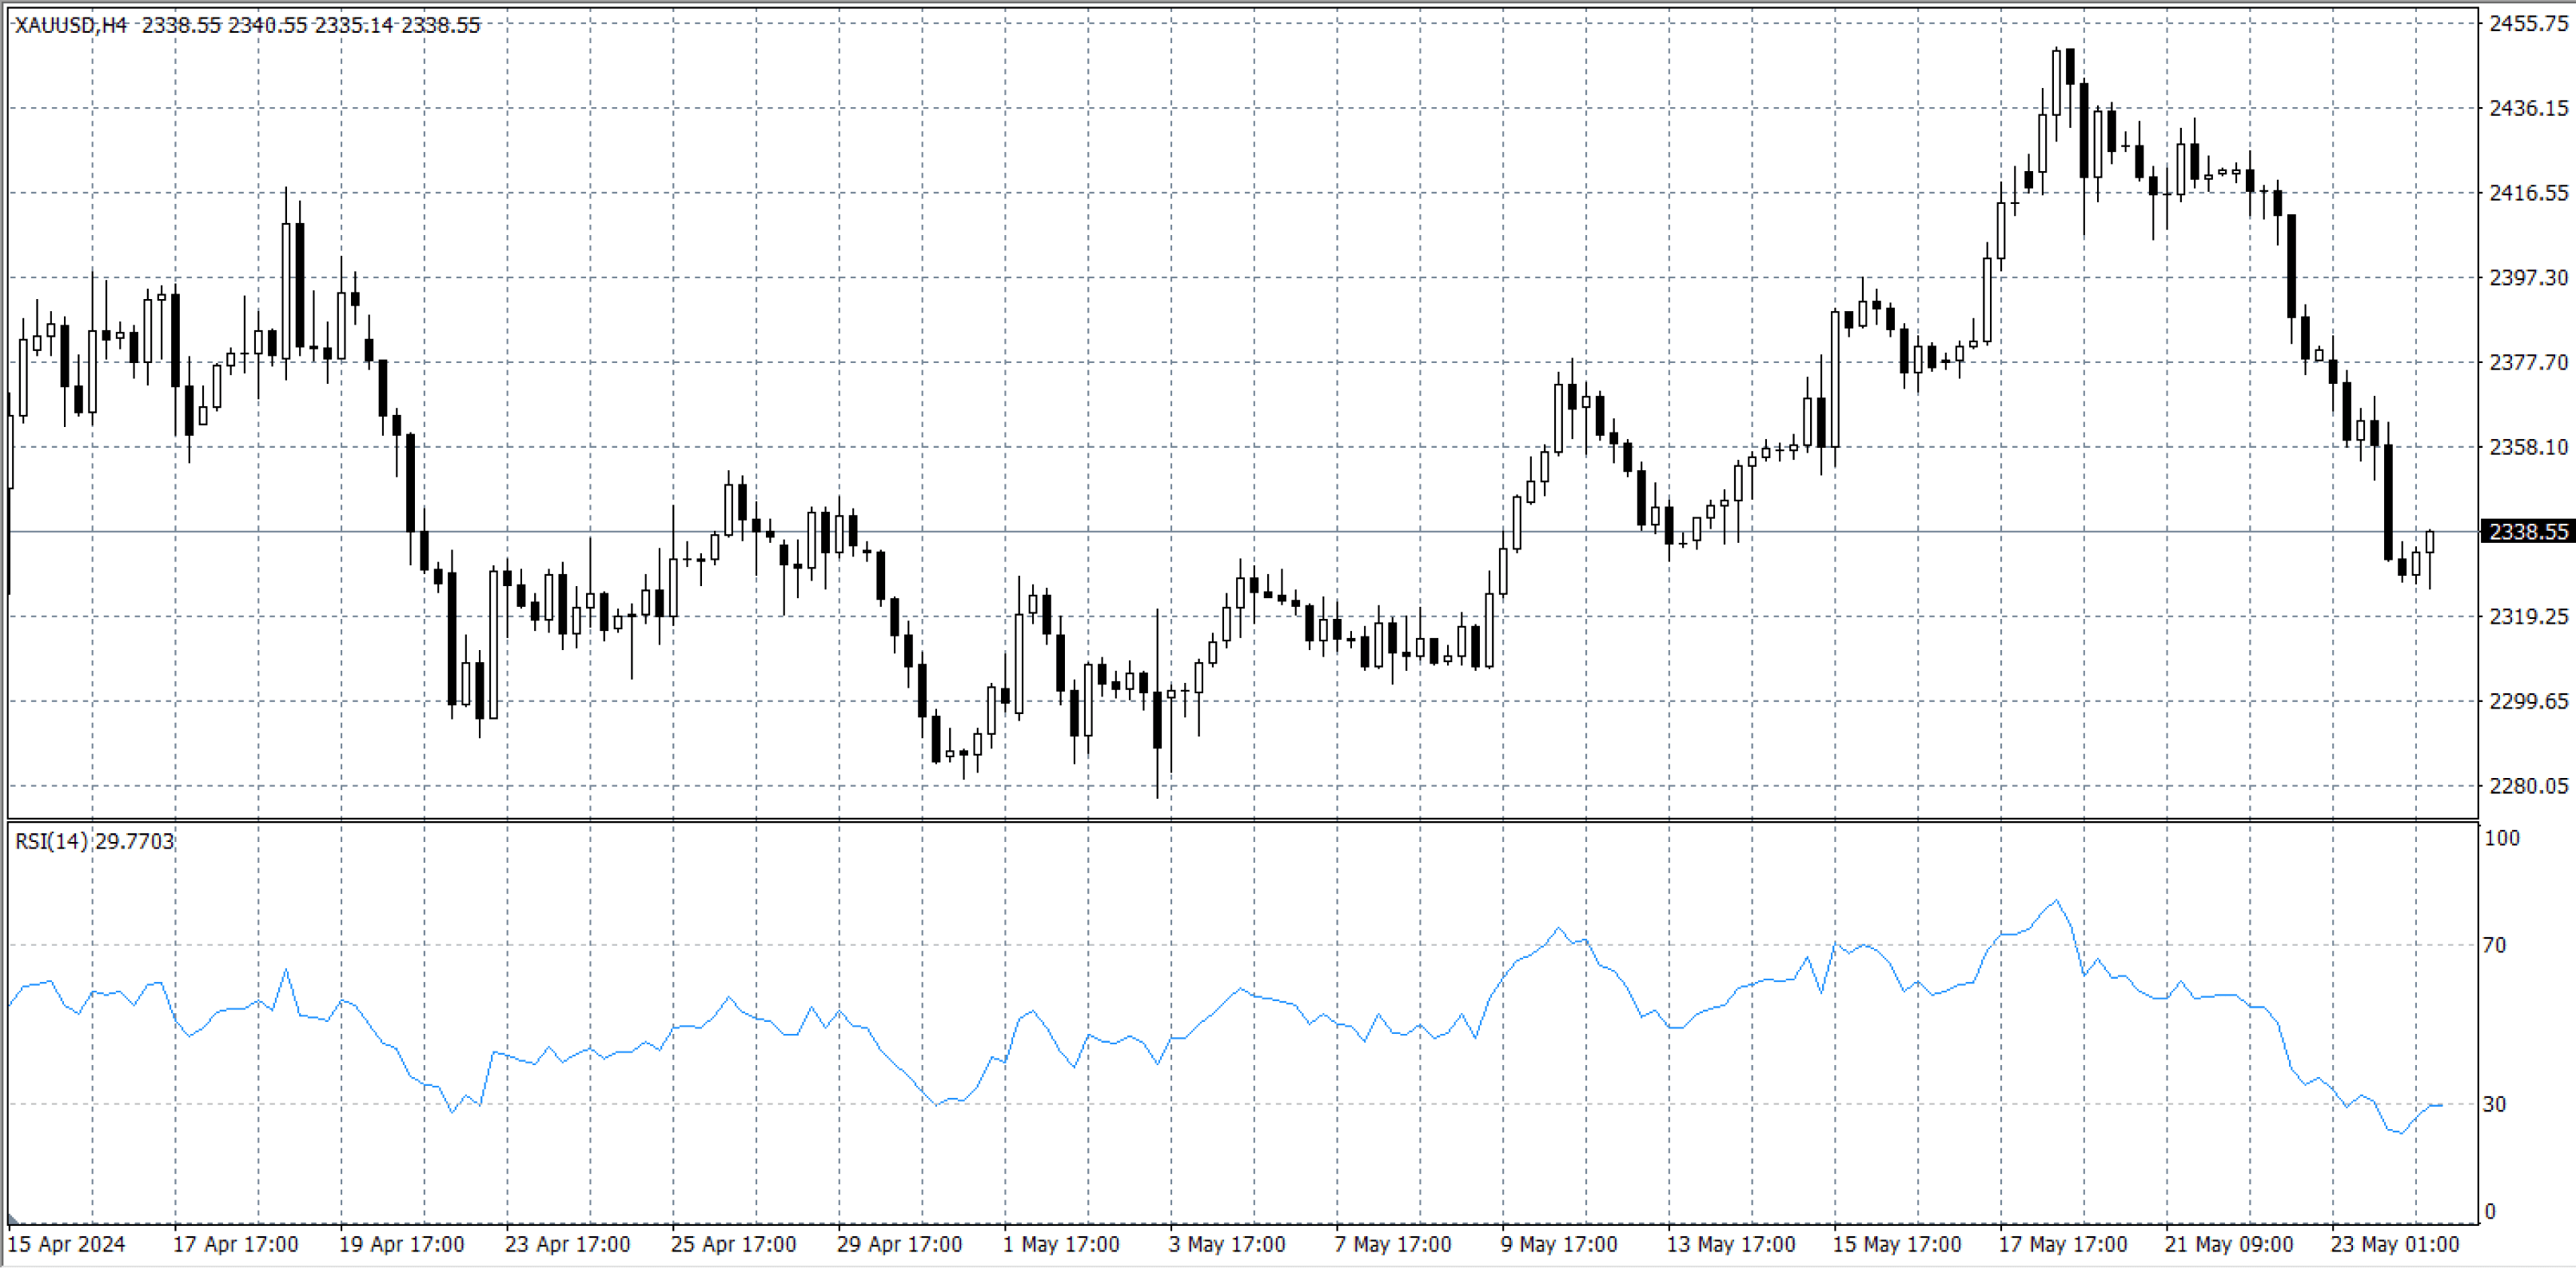Screen dimensions: 2576x1269
Task: Click the 15 Apr 2024 date label
Action: pyautogui.click(x=66, y=1244)
